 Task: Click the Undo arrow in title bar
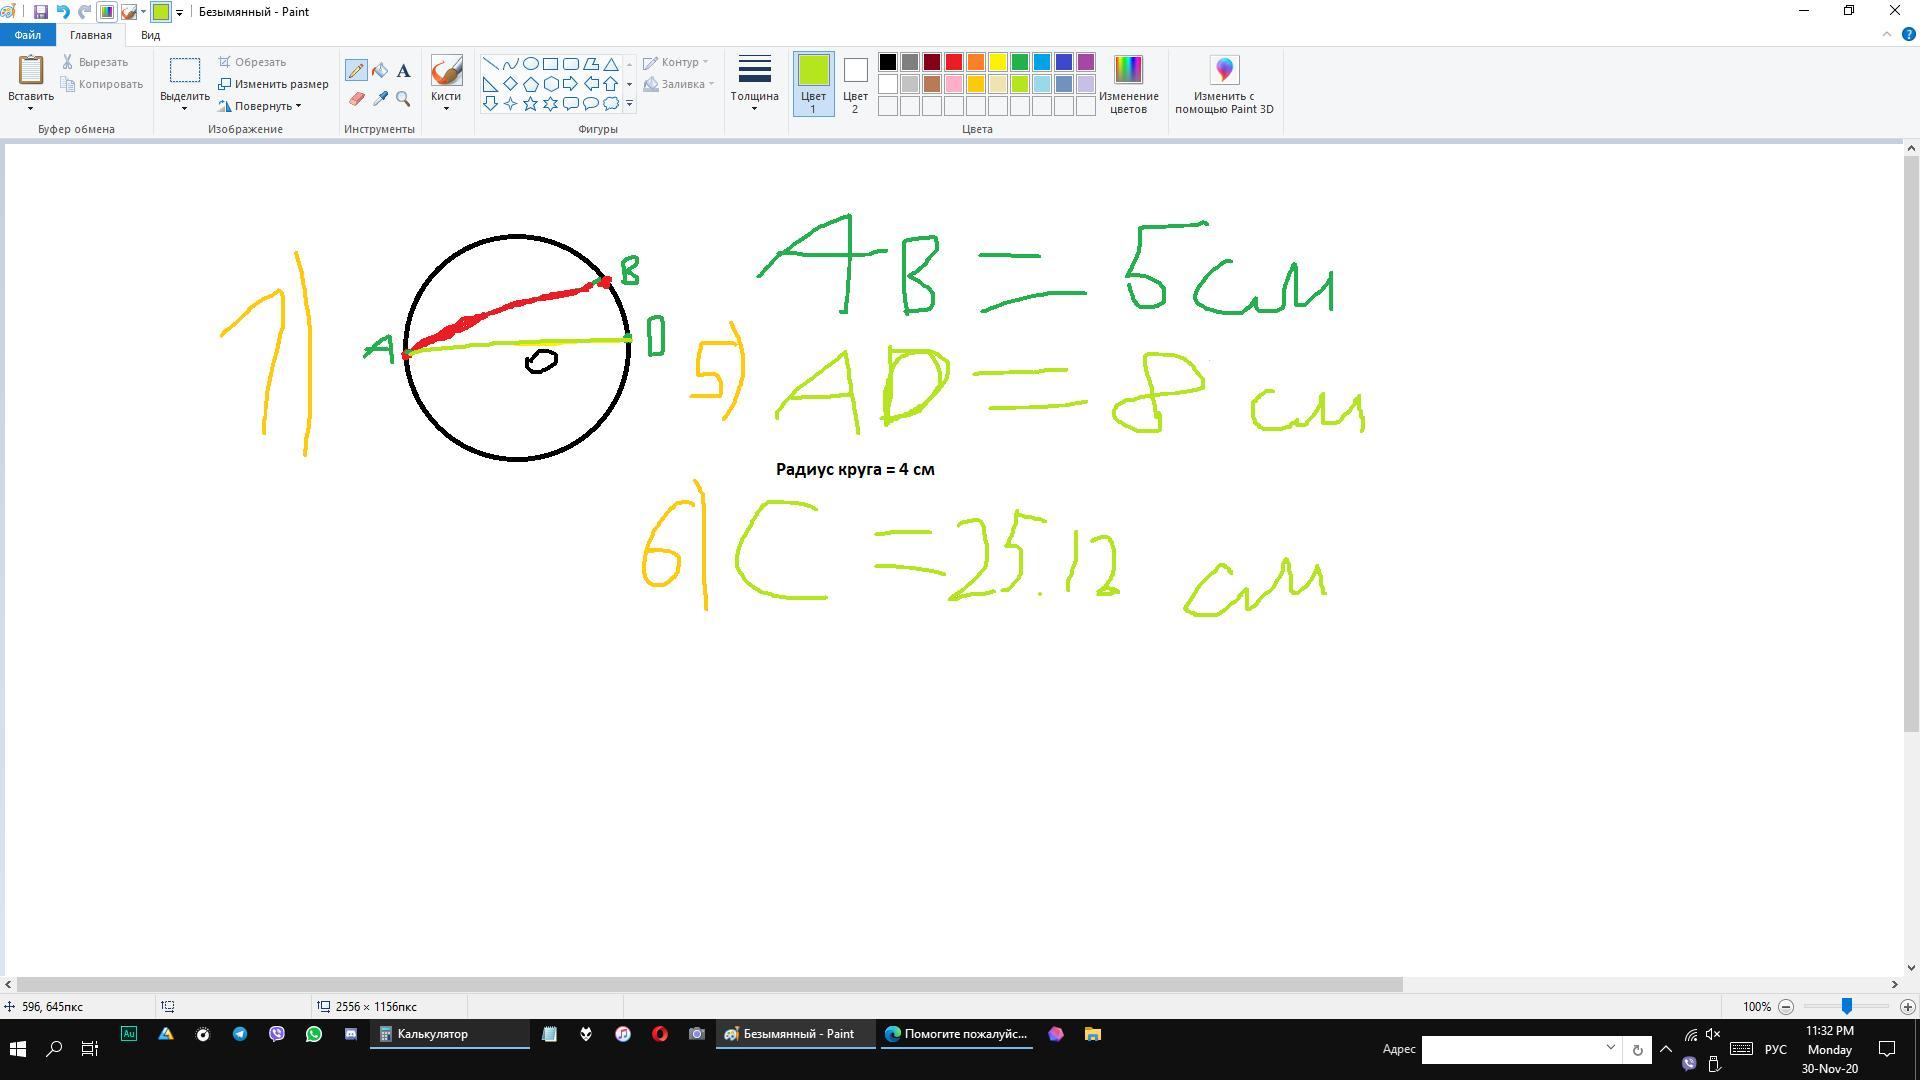pos(63,12)
